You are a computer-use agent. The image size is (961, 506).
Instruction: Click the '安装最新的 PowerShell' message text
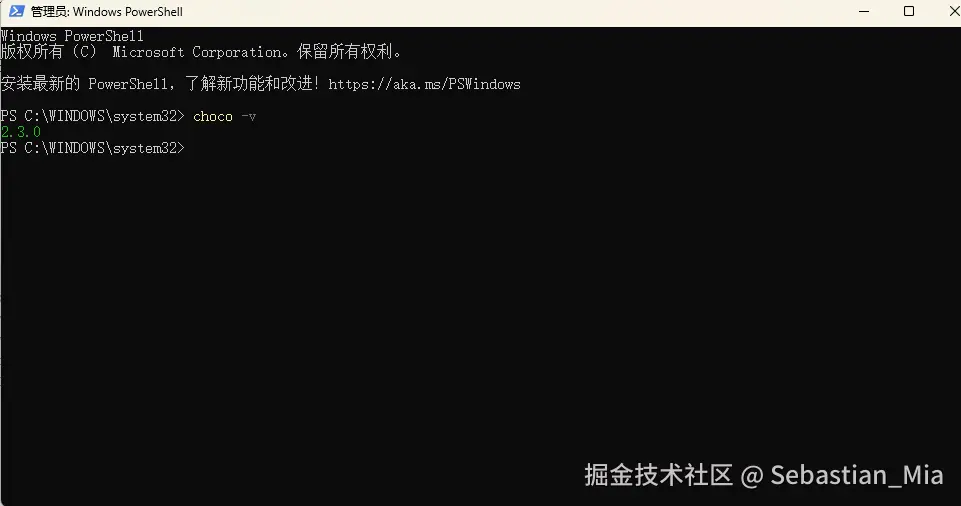point(83,84)
